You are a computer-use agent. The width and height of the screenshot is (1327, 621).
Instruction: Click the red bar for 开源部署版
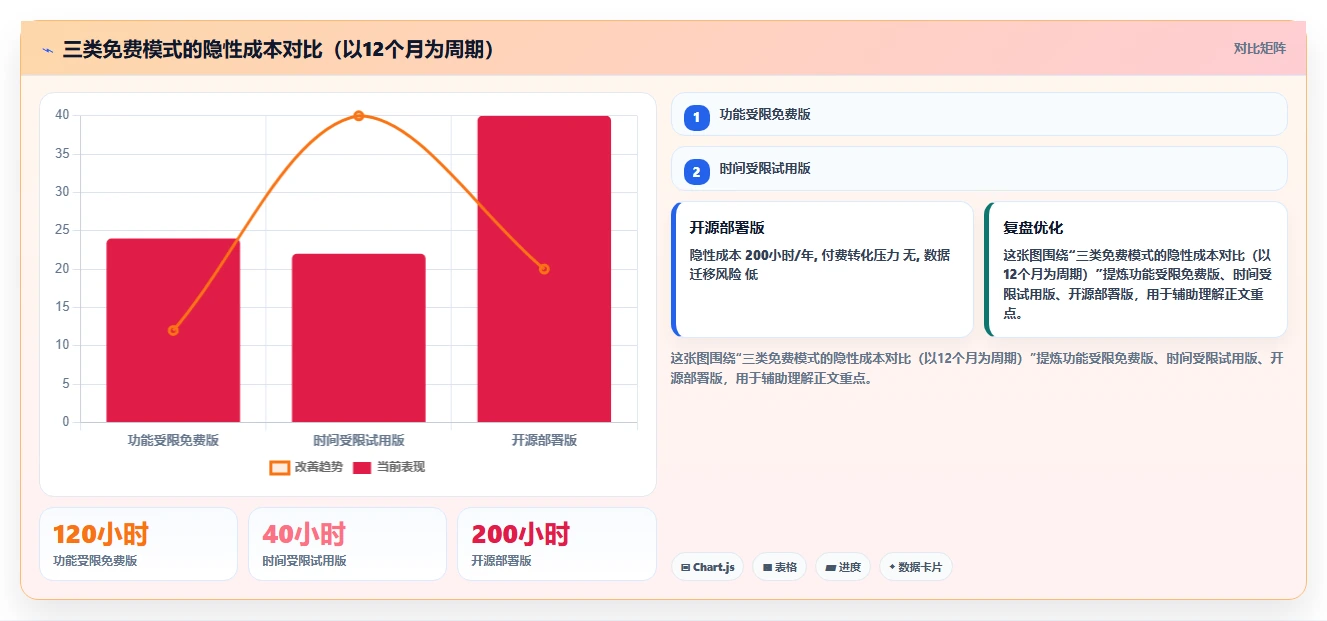[x=544, y=269]
